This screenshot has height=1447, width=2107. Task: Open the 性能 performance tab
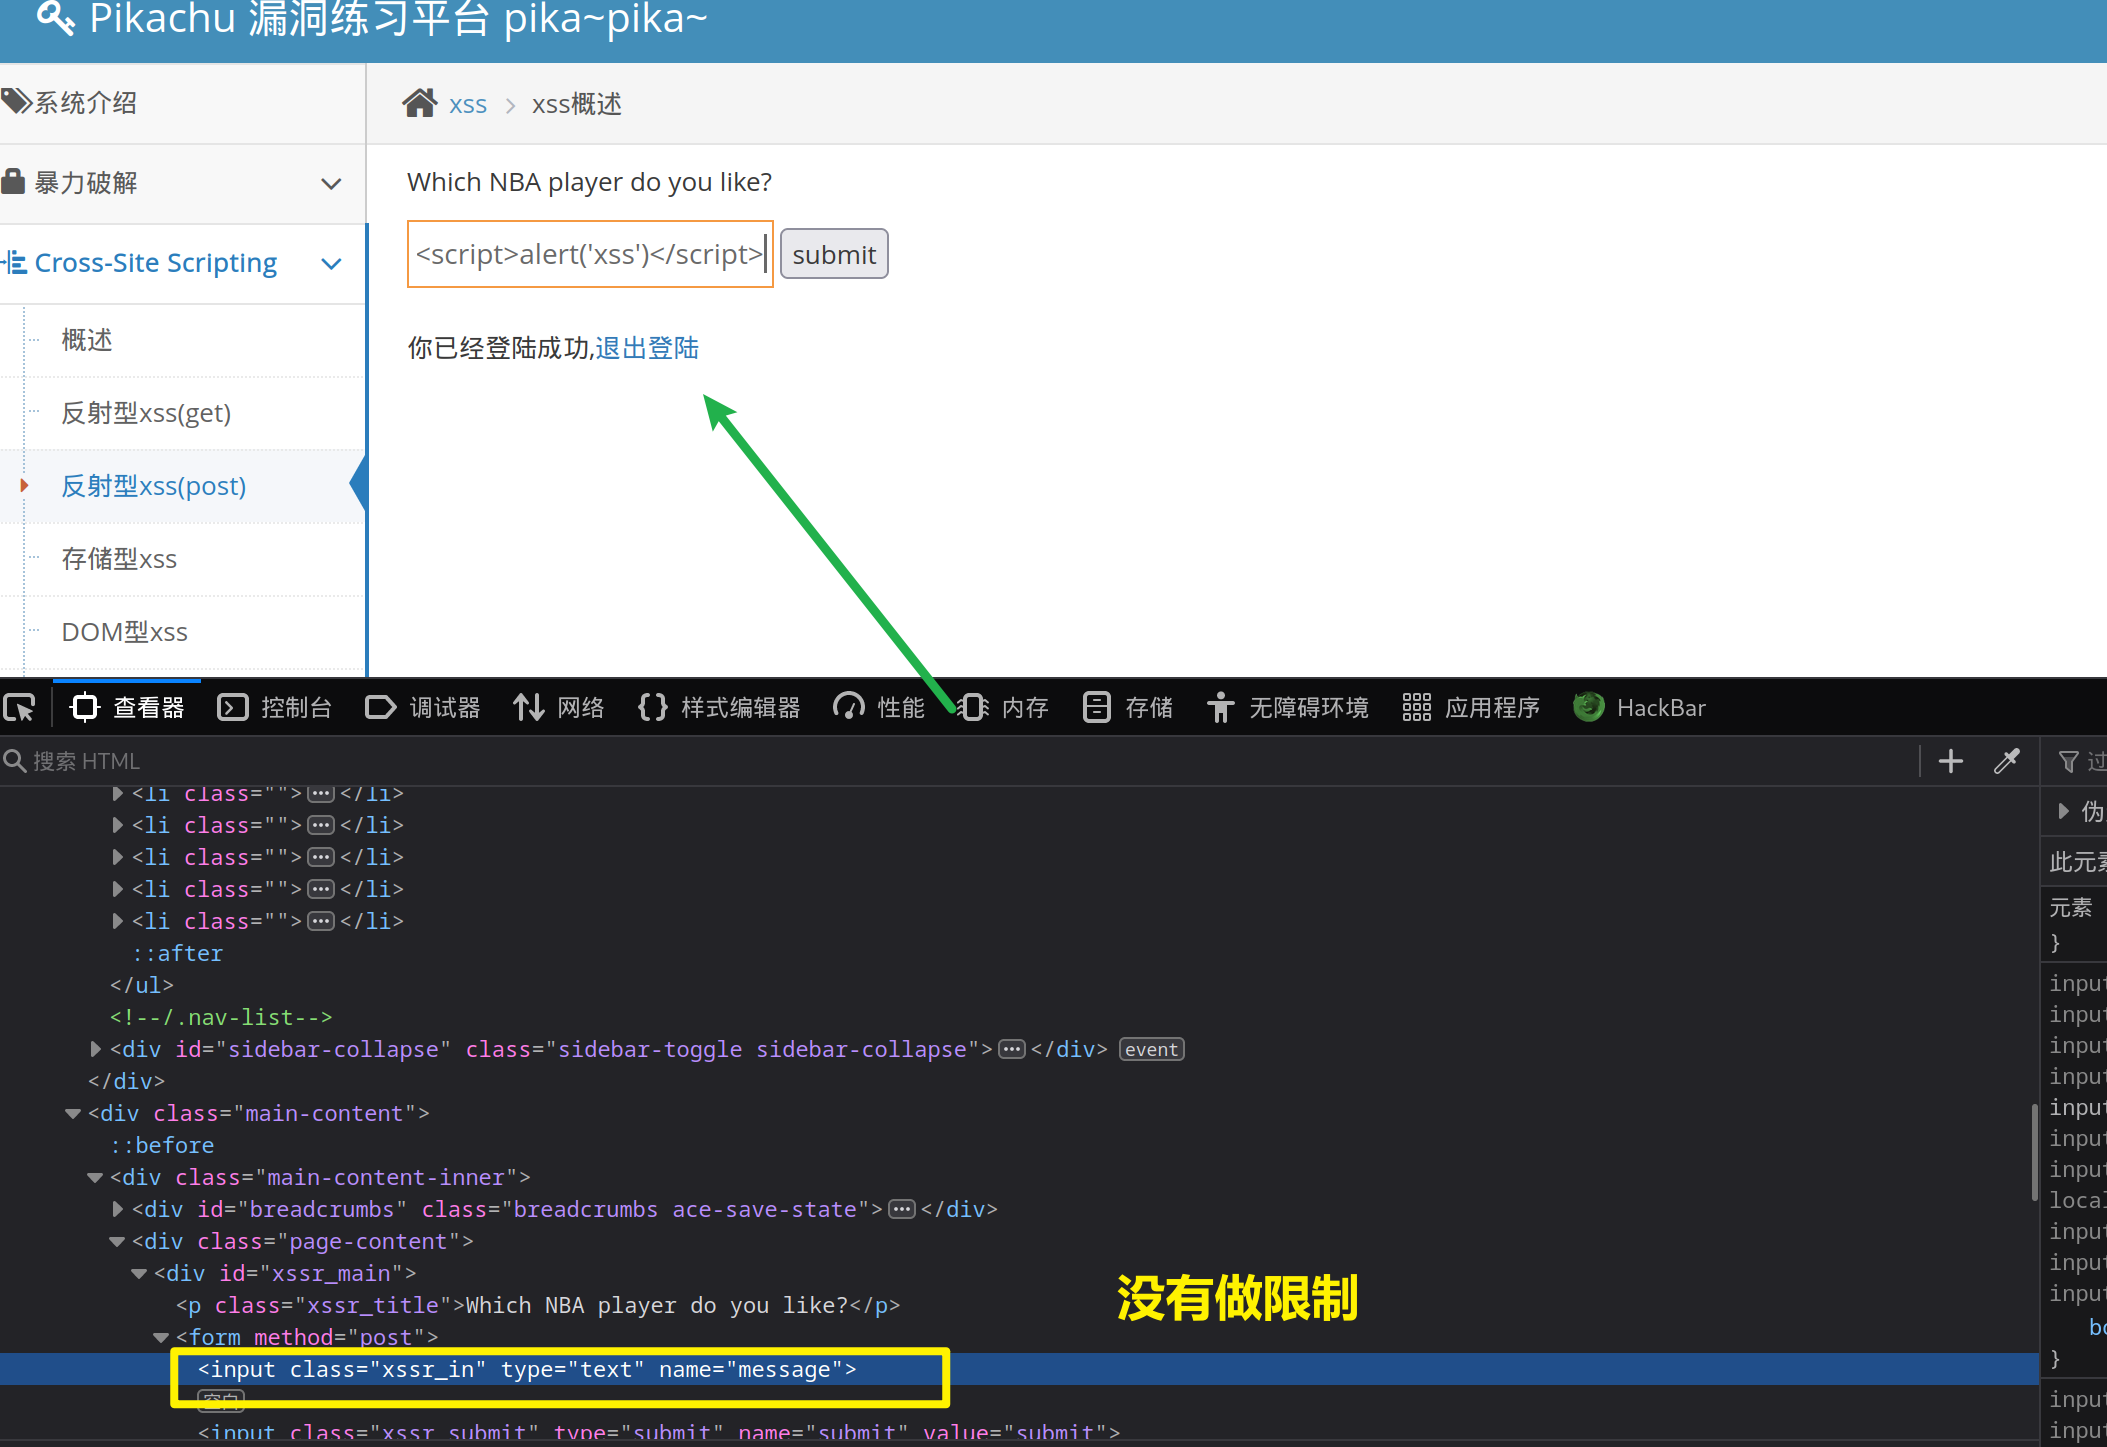click(879, 708)
